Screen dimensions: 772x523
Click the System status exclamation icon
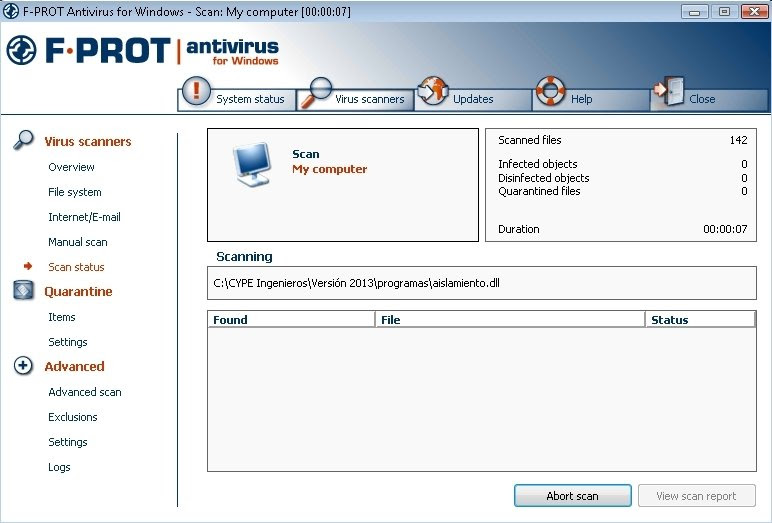click(x=196, y=91)
